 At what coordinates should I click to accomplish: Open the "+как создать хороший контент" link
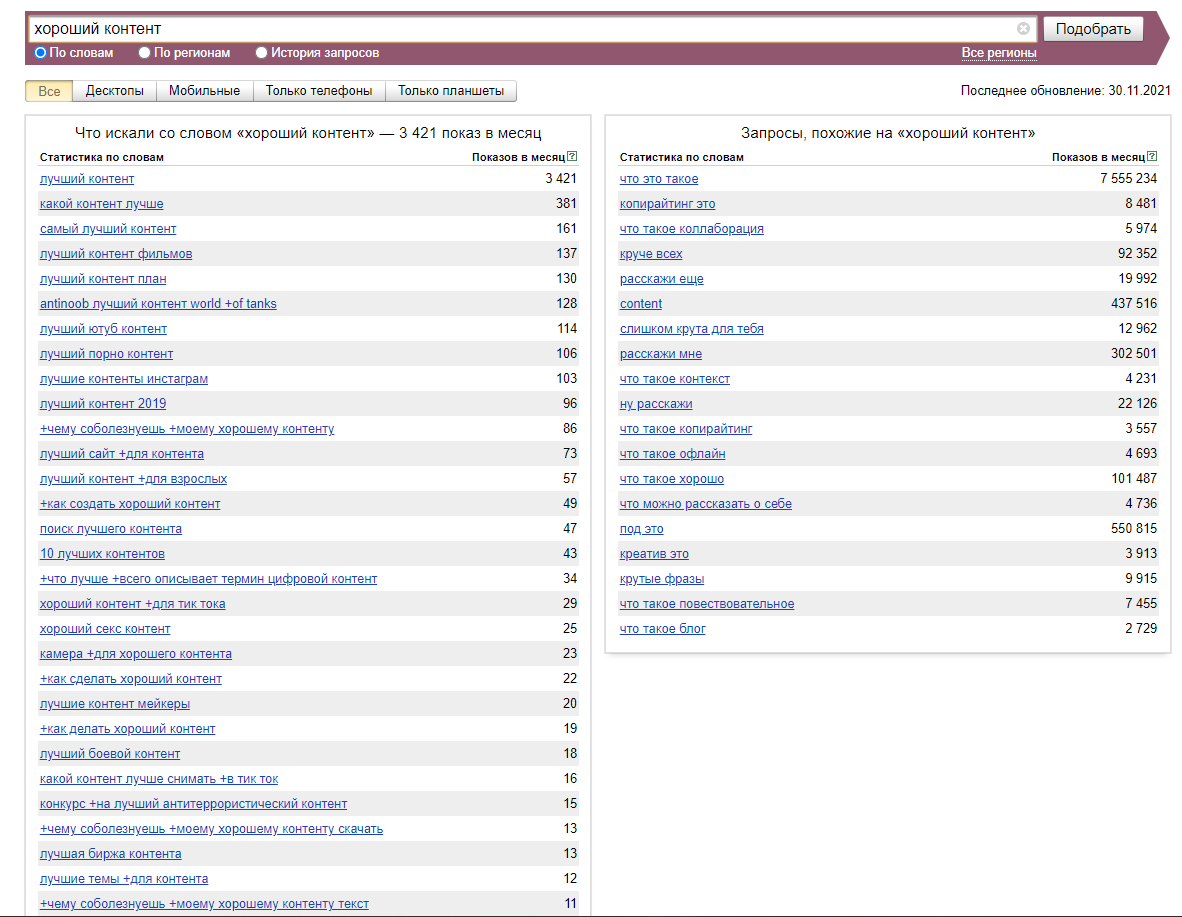tap(130, 504)
